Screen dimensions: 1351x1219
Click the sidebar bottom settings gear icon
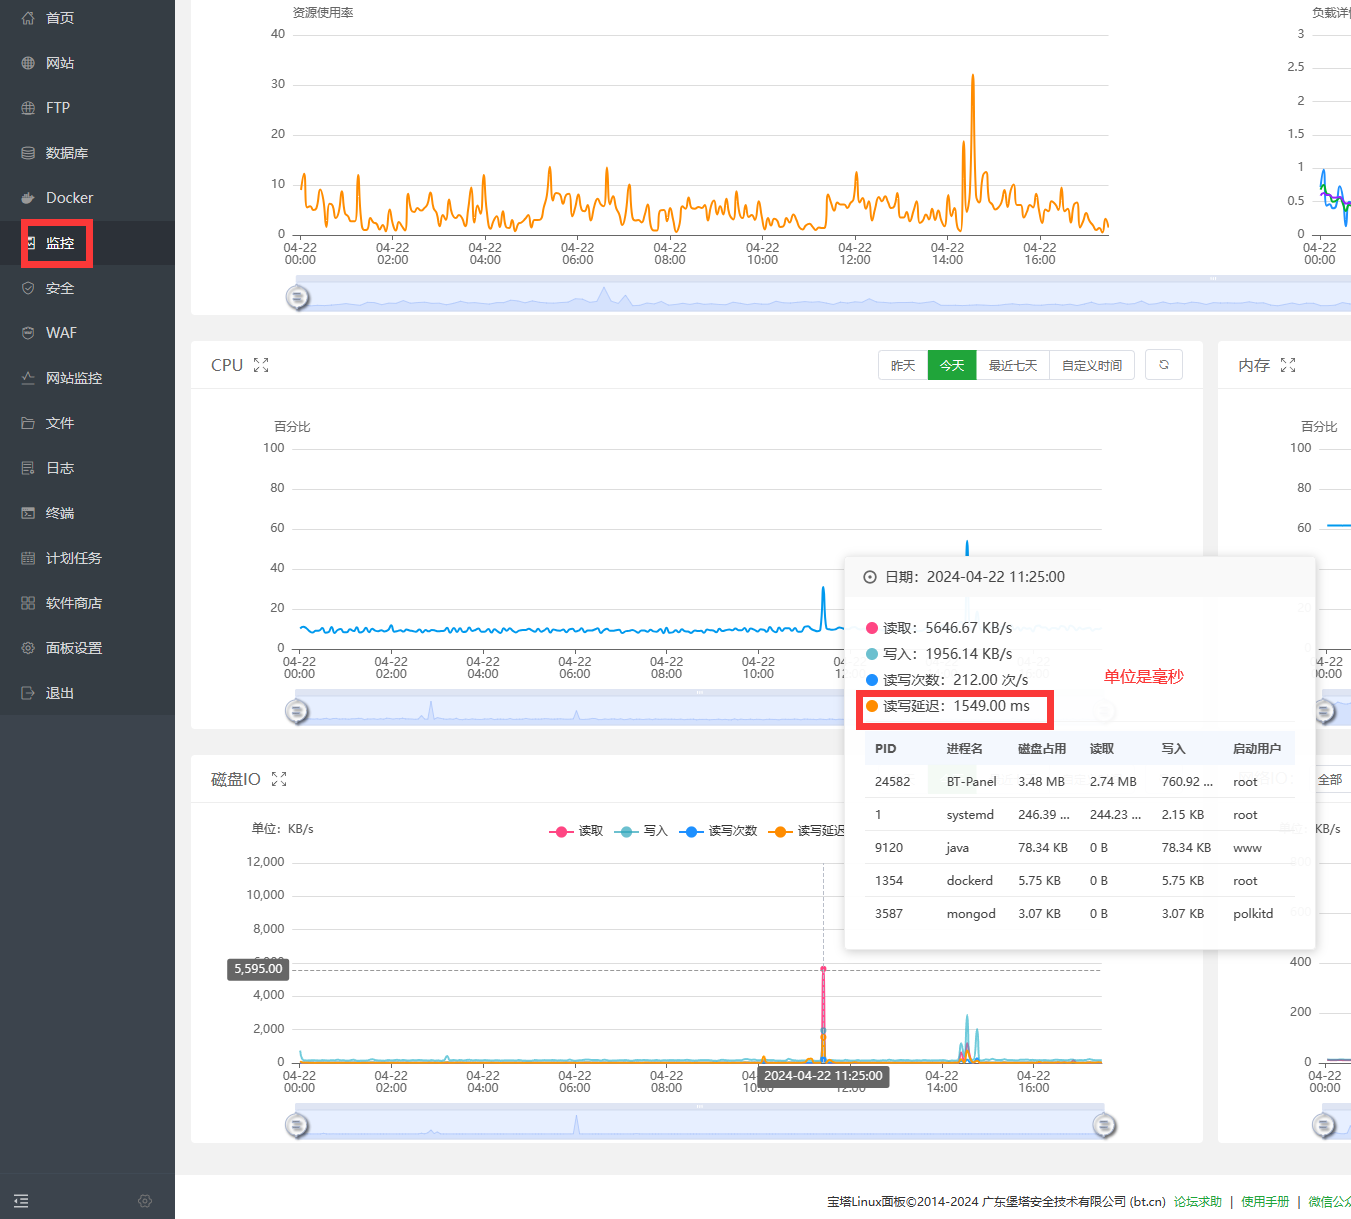145,1201
